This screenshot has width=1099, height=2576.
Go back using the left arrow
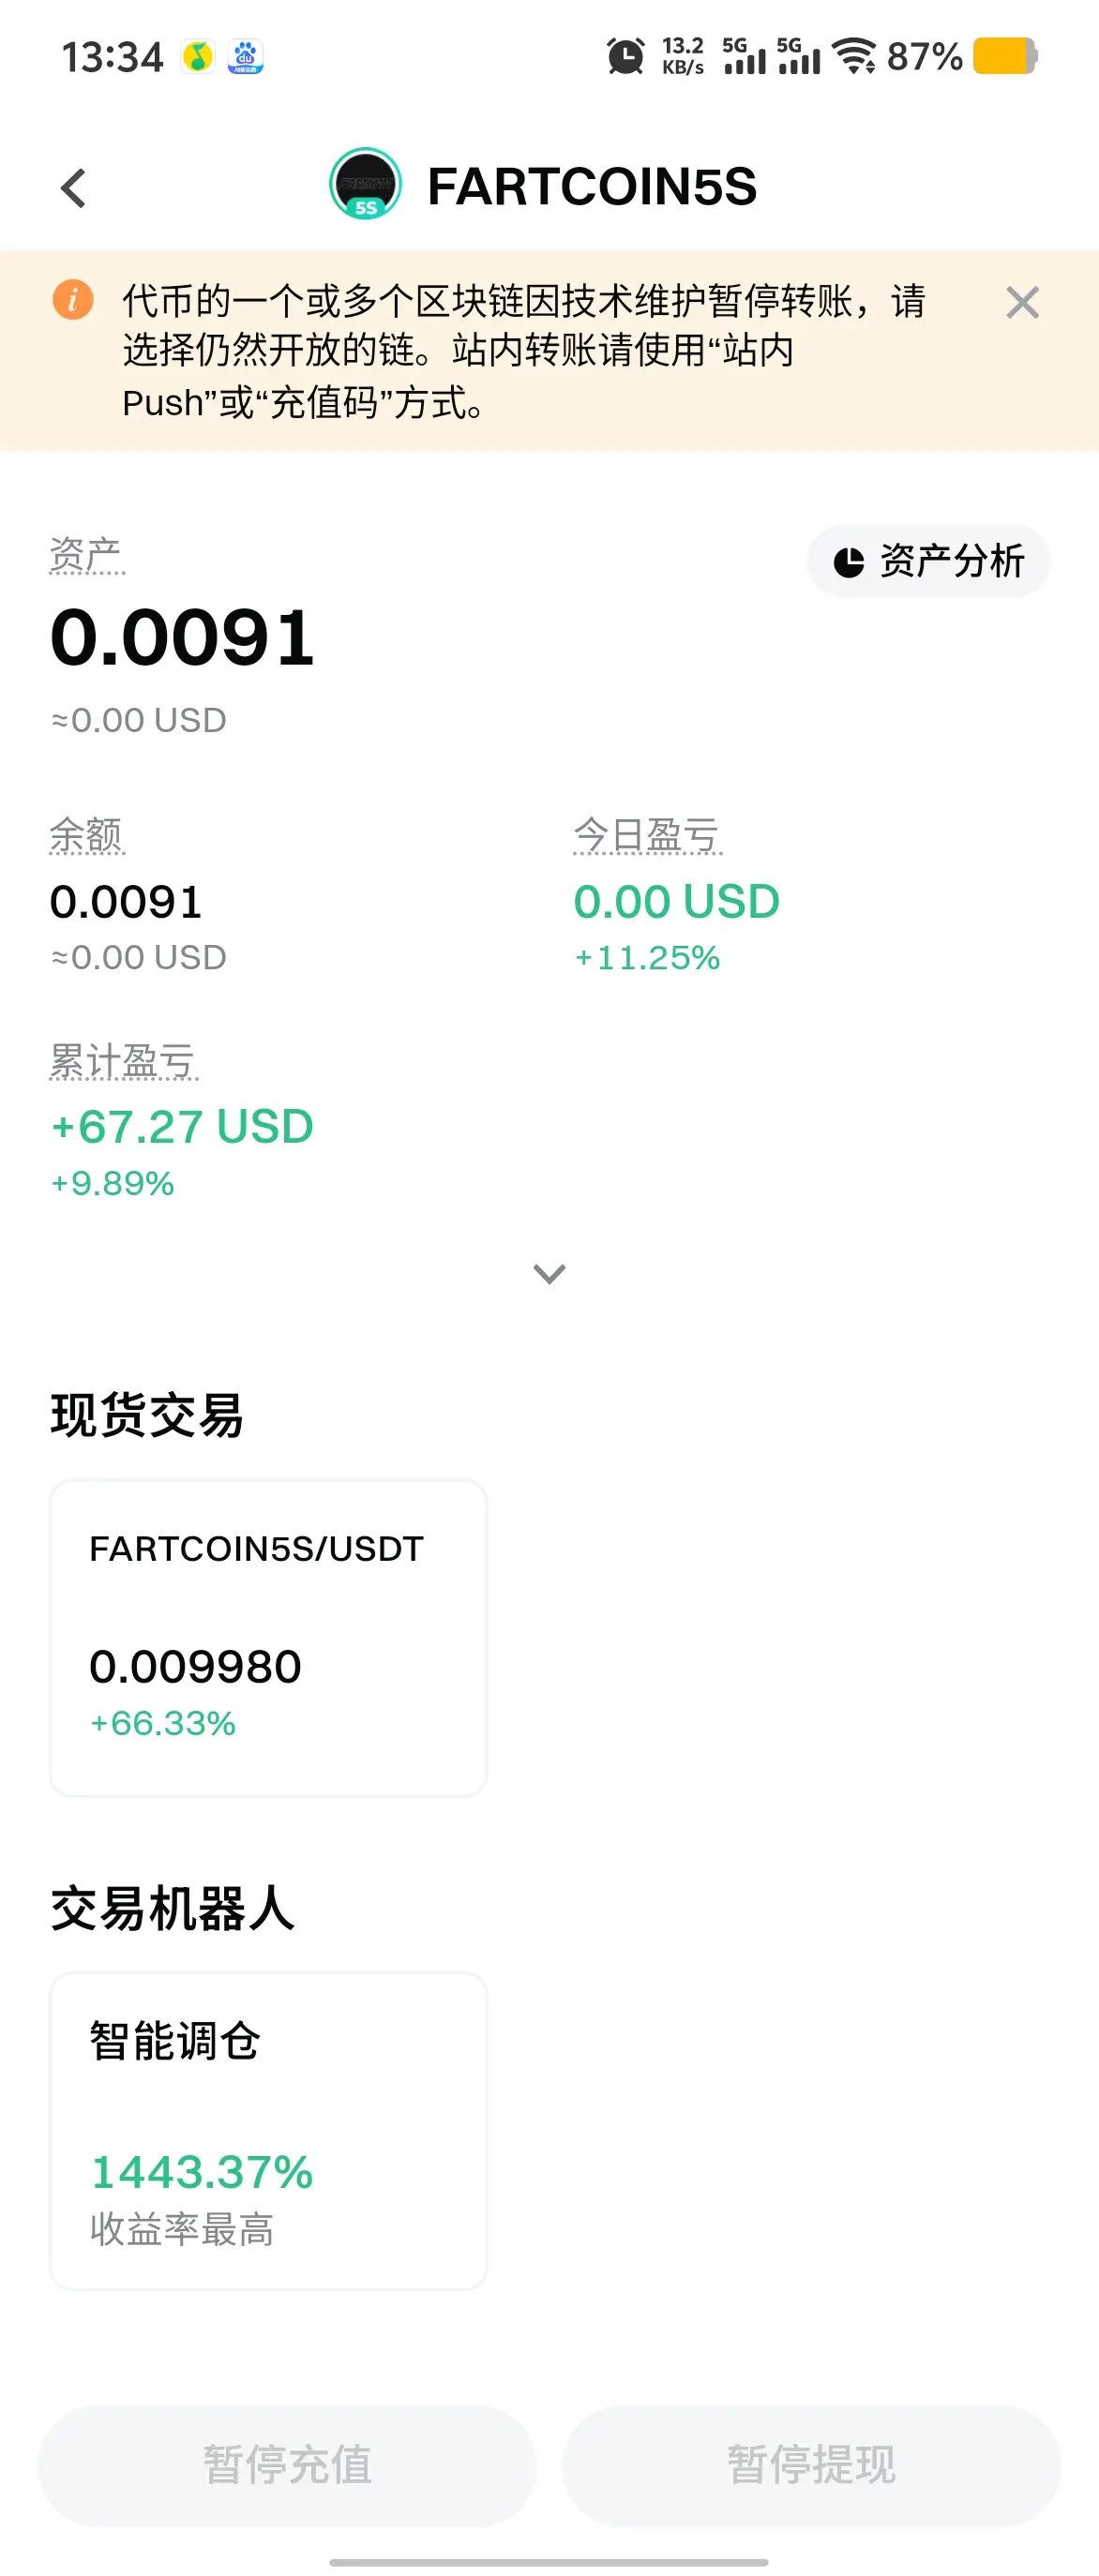click(73, 188)
